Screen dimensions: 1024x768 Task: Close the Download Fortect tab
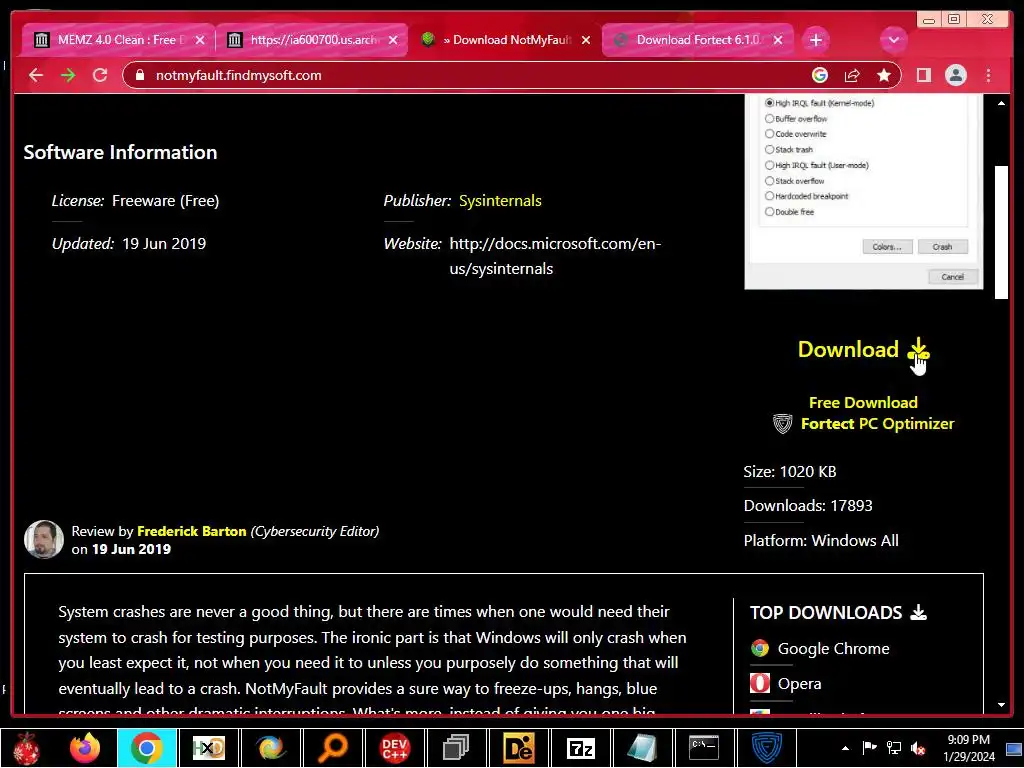click(778, 40)
